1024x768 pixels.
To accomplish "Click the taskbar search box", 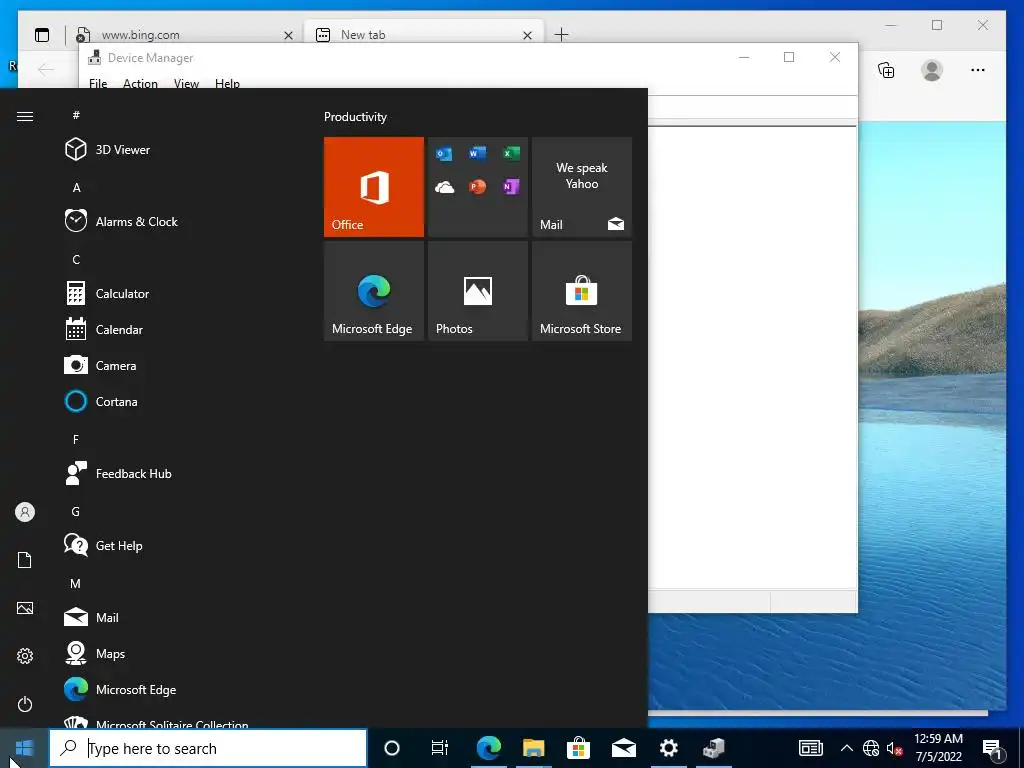I will (x=208, y=748).
